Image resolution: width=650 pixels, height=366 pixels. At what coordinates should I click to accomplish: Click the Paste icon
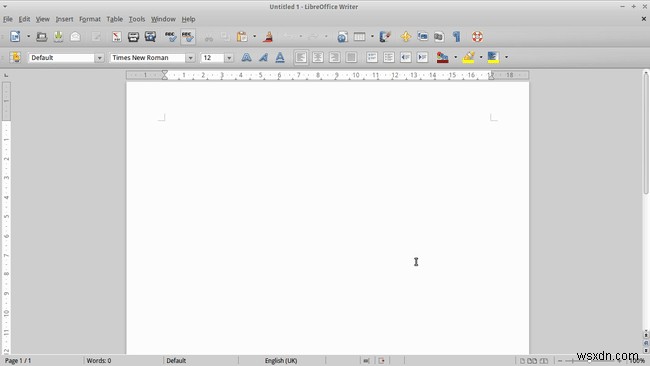click(x=242, y=36)
